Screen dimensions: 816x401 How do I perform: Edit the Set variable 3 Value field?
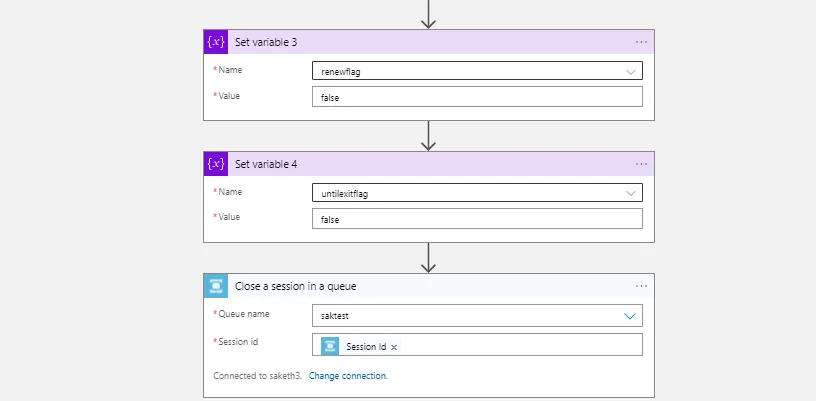point(477,97)
